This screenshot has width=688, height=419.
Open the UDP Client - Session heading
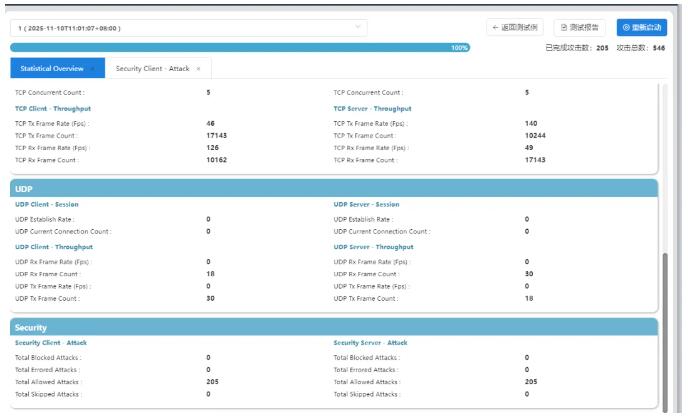pyautogui.click(x=47, y=204)
